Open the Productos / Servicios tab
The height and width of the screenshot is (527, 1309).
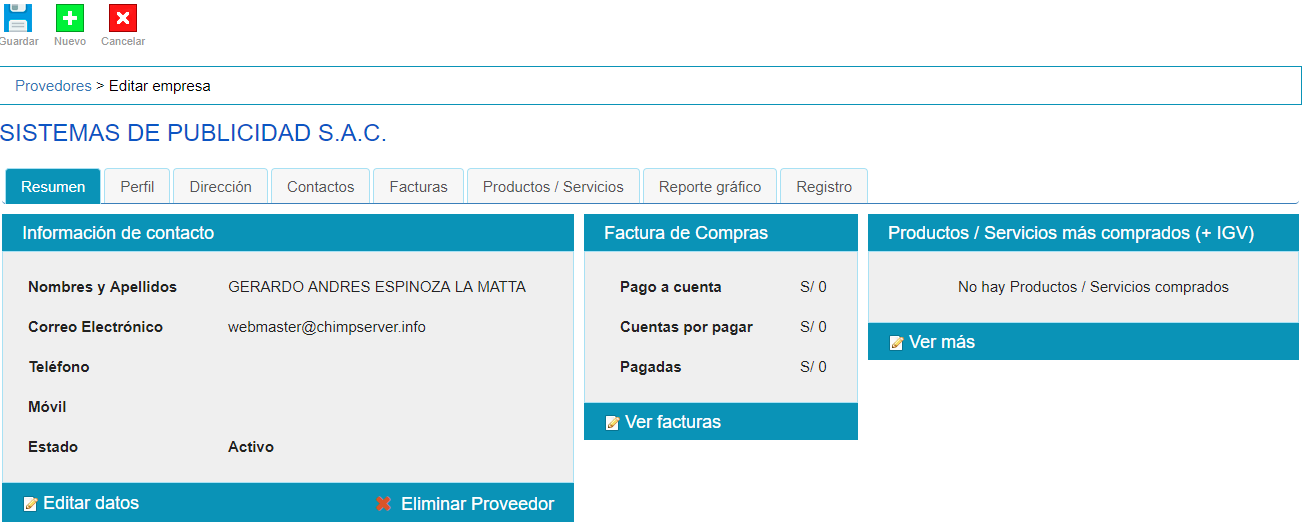click(x=553, y=187)
